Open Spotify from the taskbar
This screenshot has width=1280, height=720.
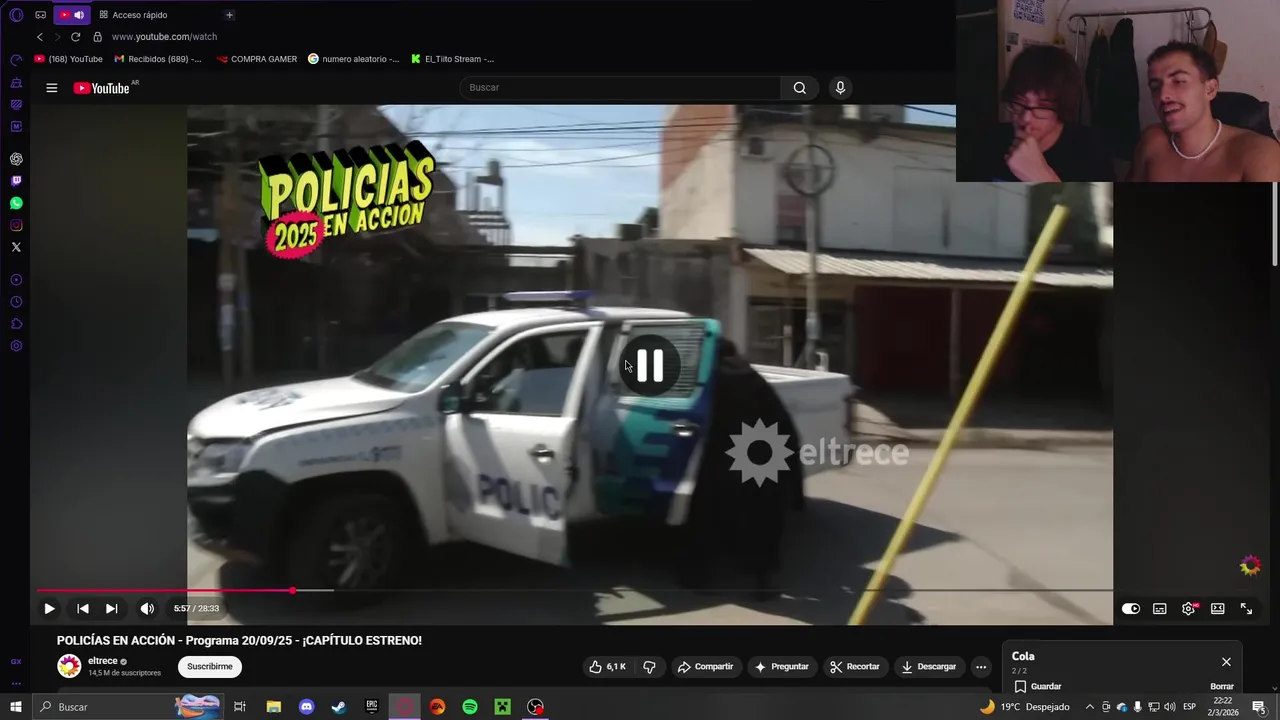tap(470, 707)
